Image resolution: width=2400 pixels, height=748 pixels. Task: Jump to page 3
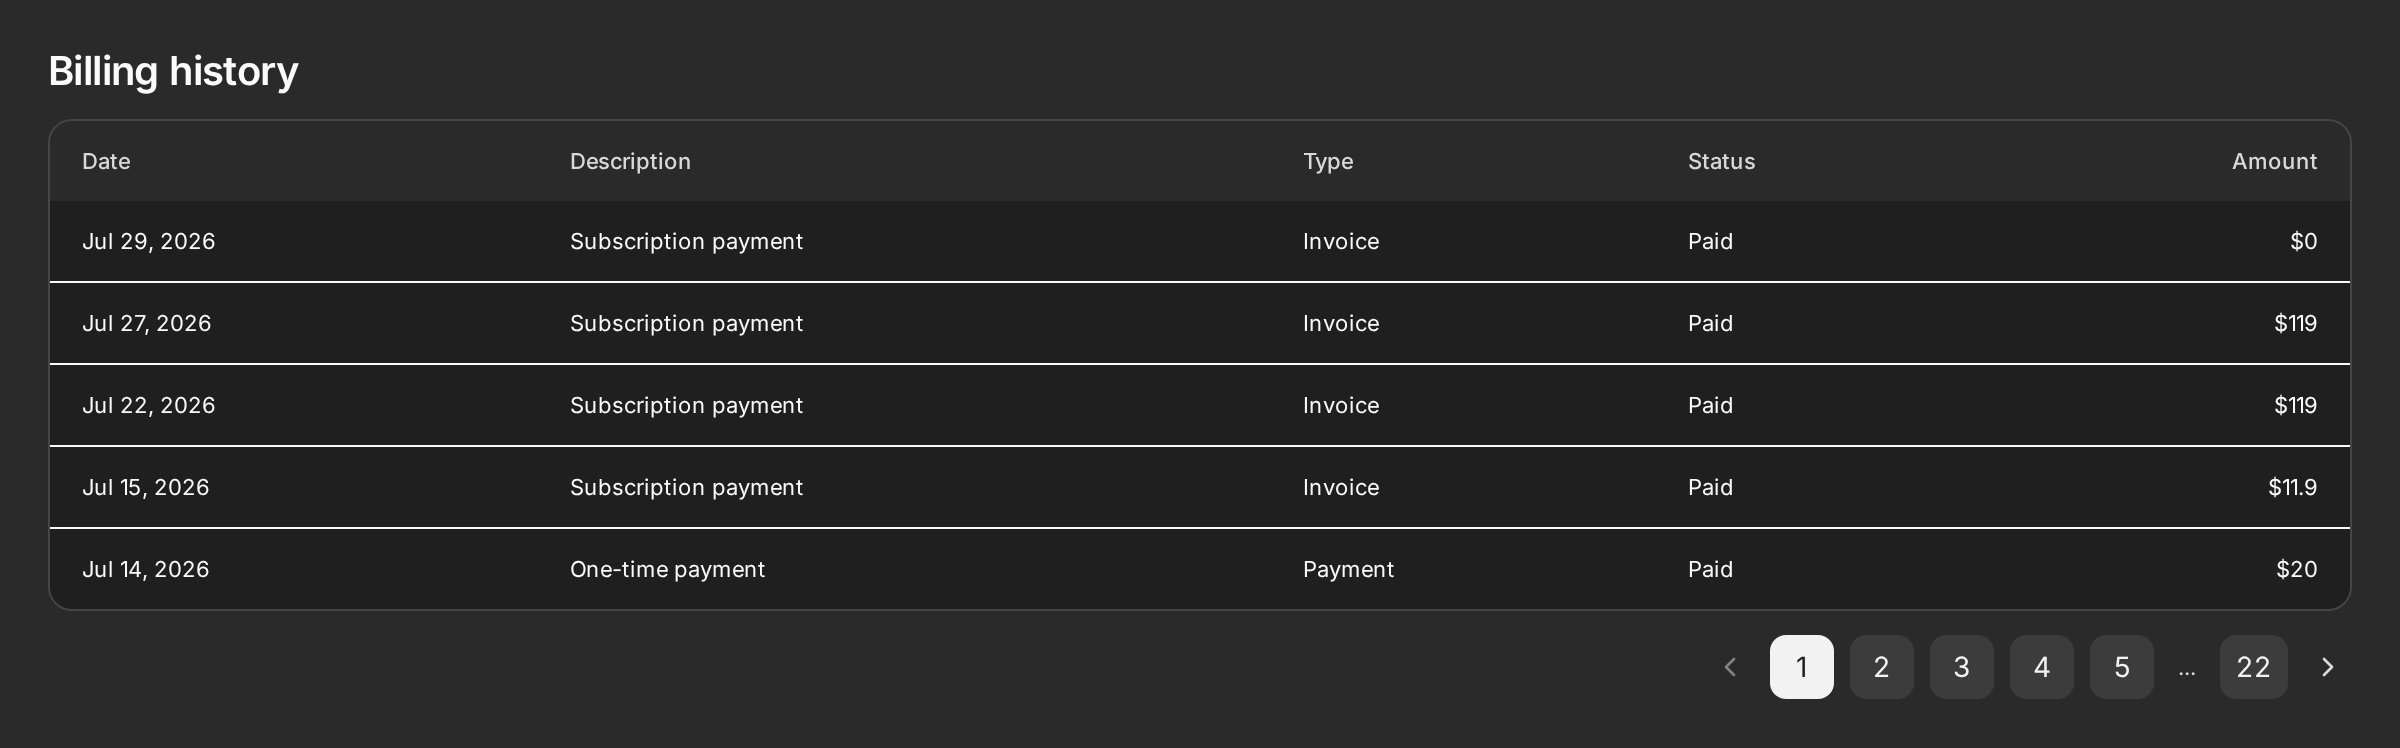click(1961, 667)
